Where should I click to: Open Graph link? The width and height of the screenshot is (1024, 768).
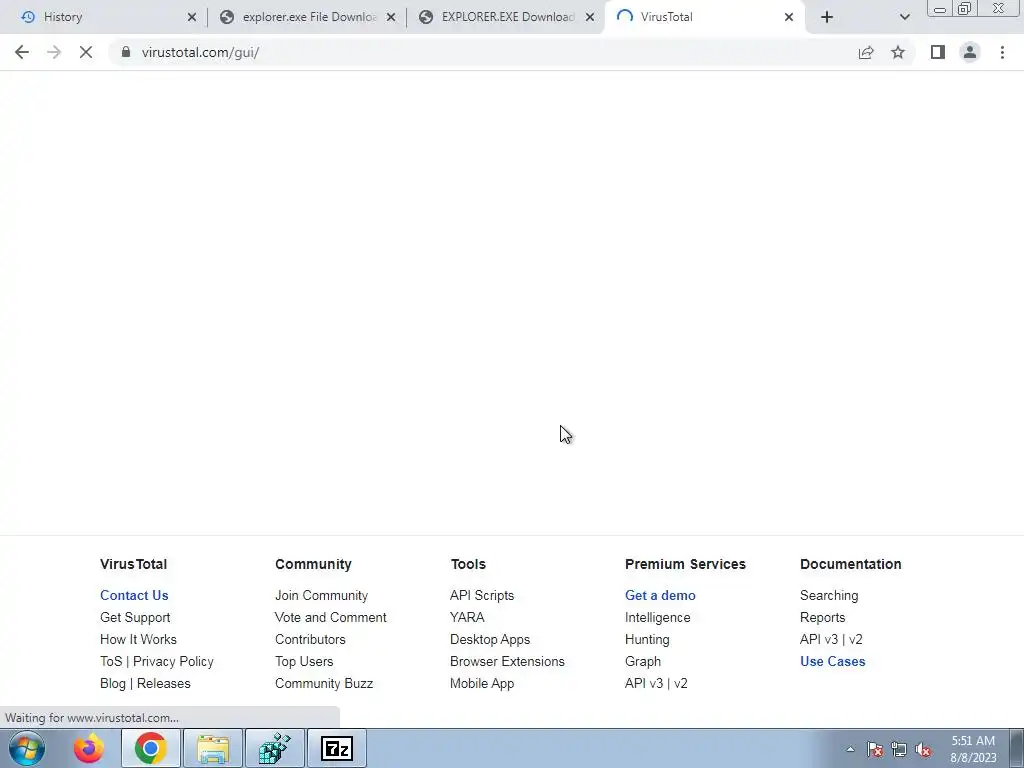[643, 661]
